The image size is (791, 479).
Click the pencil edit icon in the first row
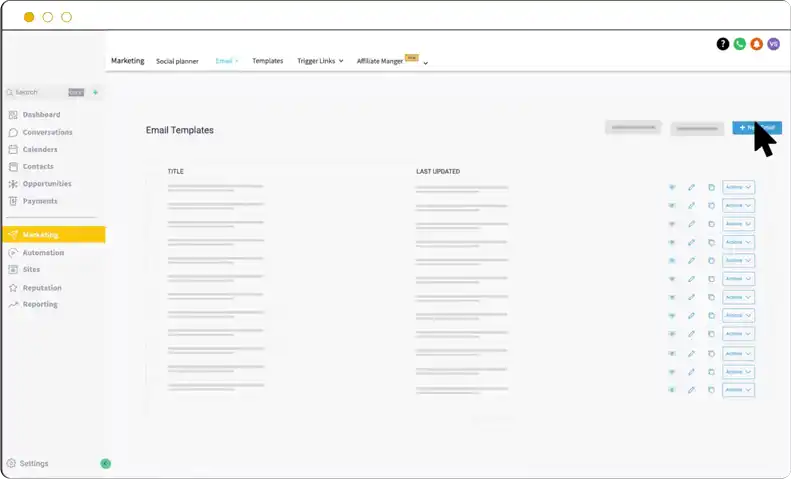[691, 187]
